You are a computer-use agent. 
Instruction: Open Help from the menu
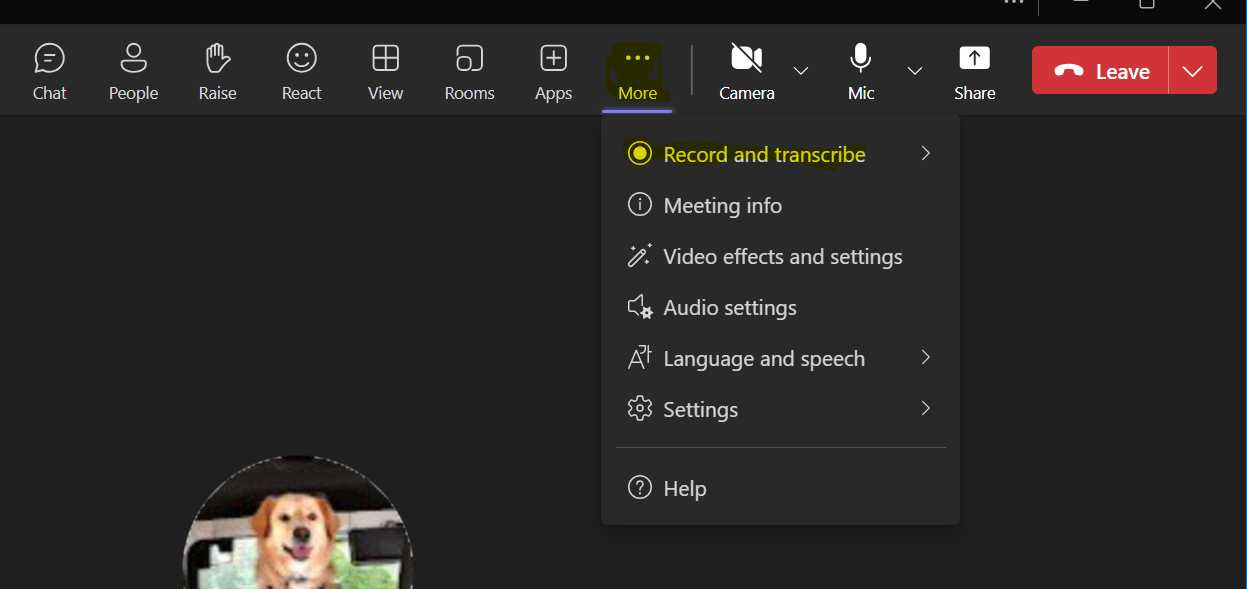pos(780,488)
